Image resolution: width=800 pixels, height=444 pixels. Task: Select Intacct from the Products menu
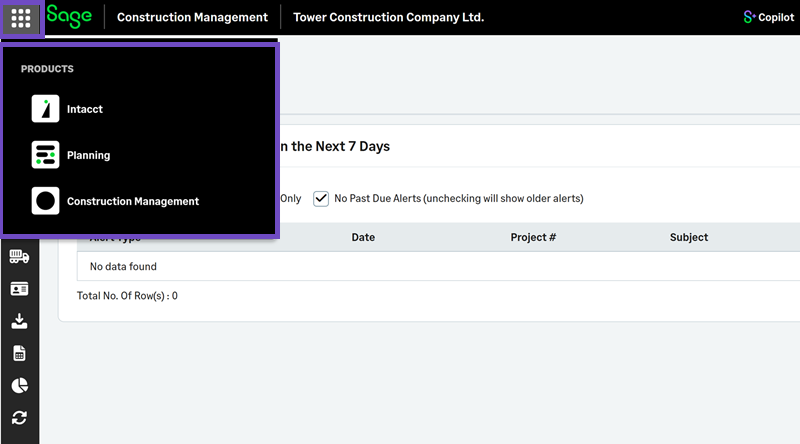[x=85, y=109]
